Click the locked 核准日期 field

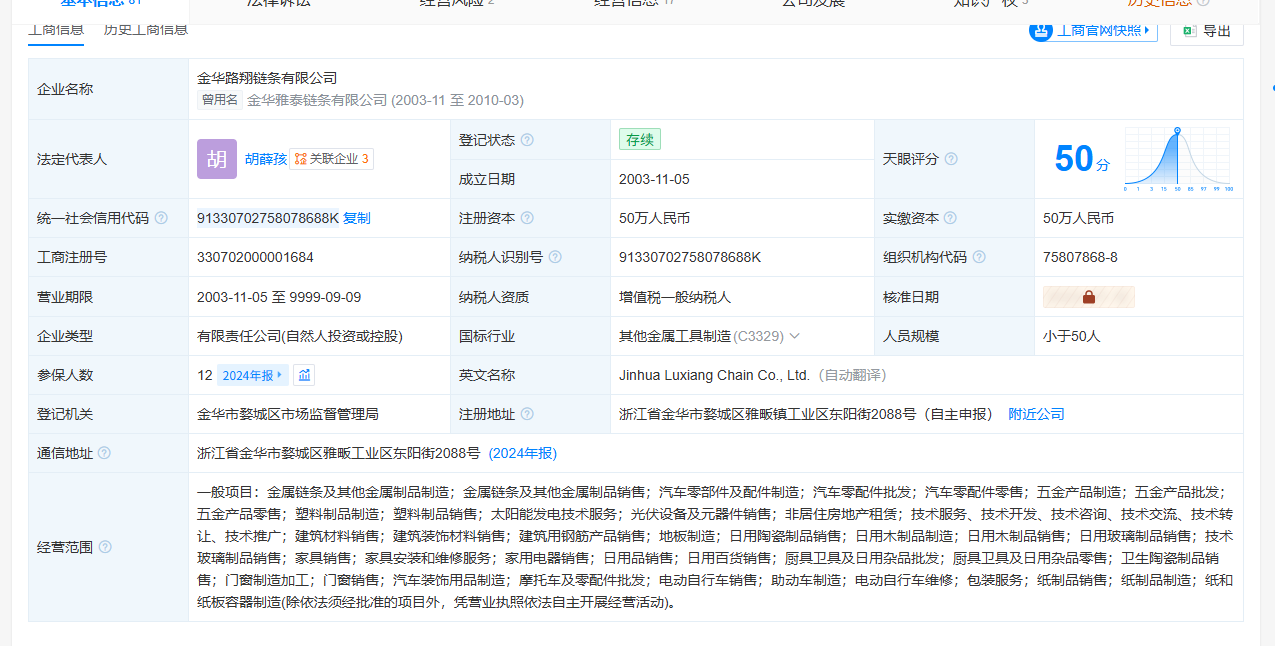pyautogui.click(x=1088, y=297)
